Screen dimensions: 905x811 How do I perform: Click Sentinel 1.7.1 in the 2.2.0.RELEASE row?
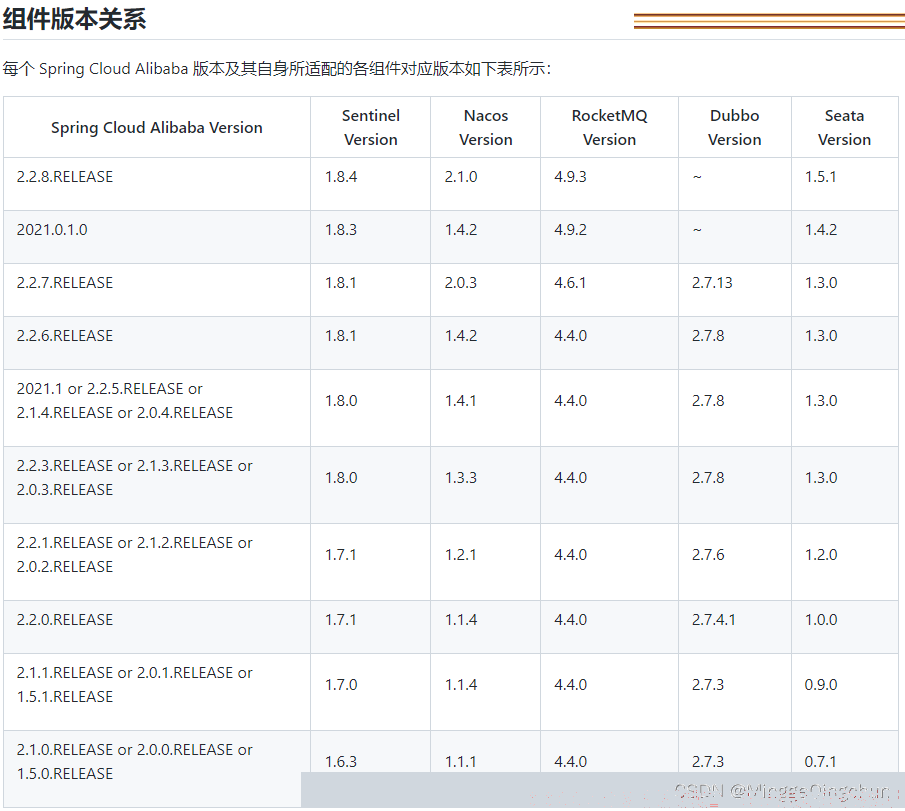pyautogui.click(x=341, y=620)
